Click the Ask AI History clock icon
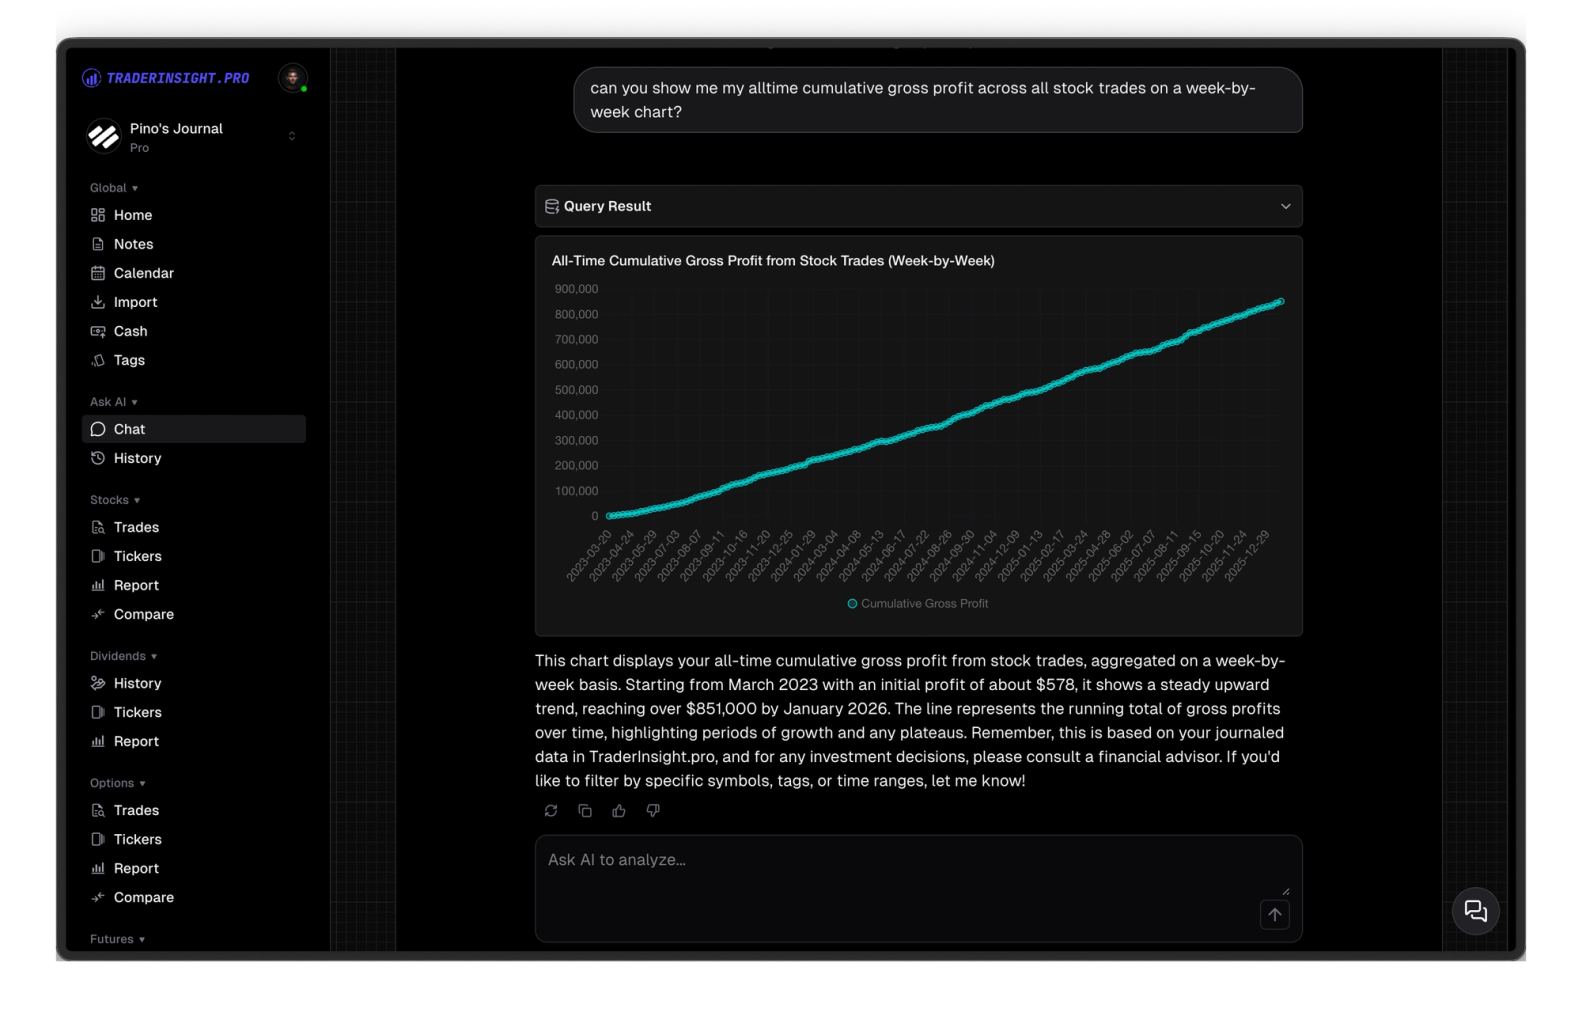This screenshot has height=1035, width=1582. [98, 458]
